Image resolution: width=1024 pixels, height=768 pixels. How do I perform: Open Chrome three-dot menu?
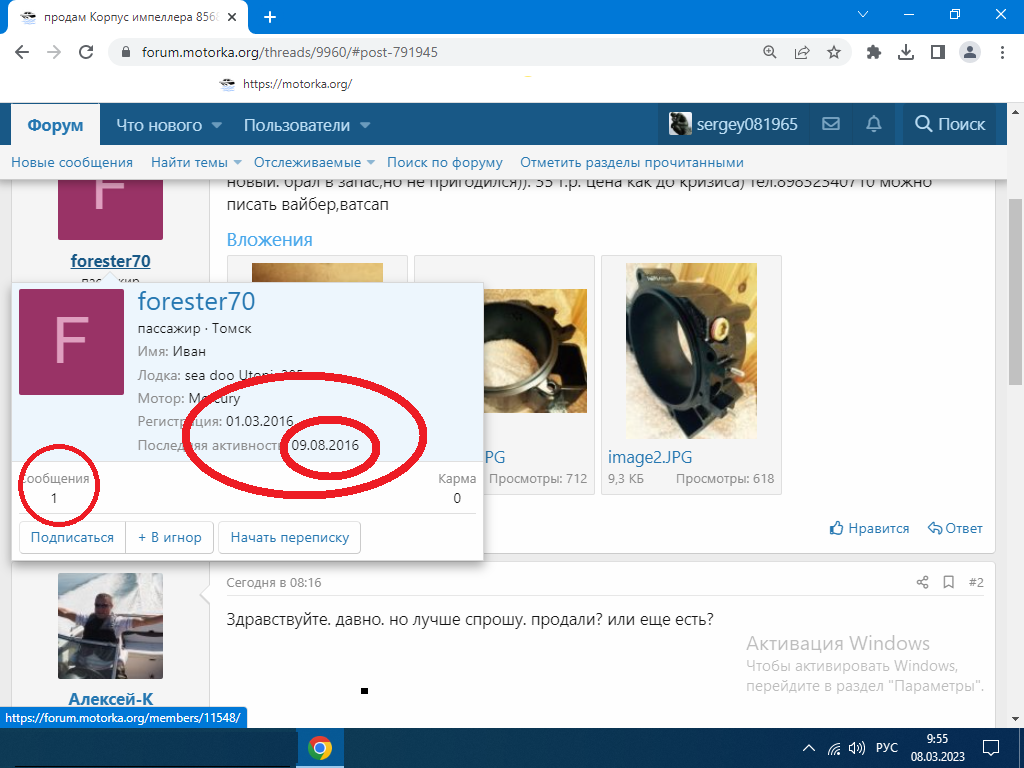tap(1002, 52)
